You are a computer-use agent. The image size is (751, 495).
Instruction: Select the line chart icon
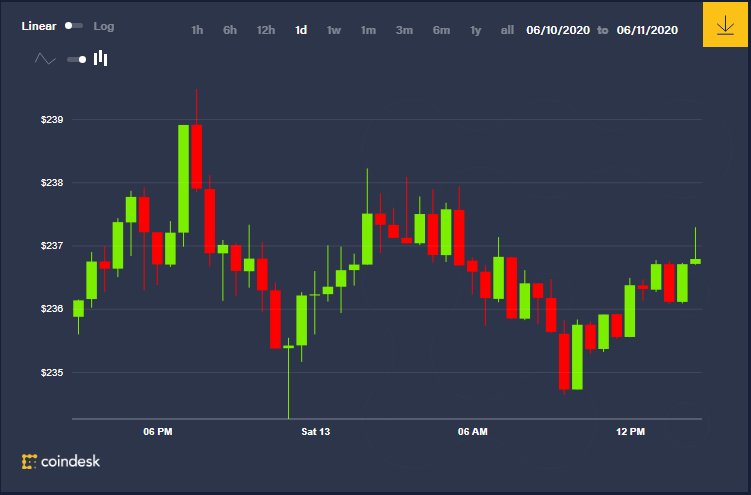click(46, 59)
